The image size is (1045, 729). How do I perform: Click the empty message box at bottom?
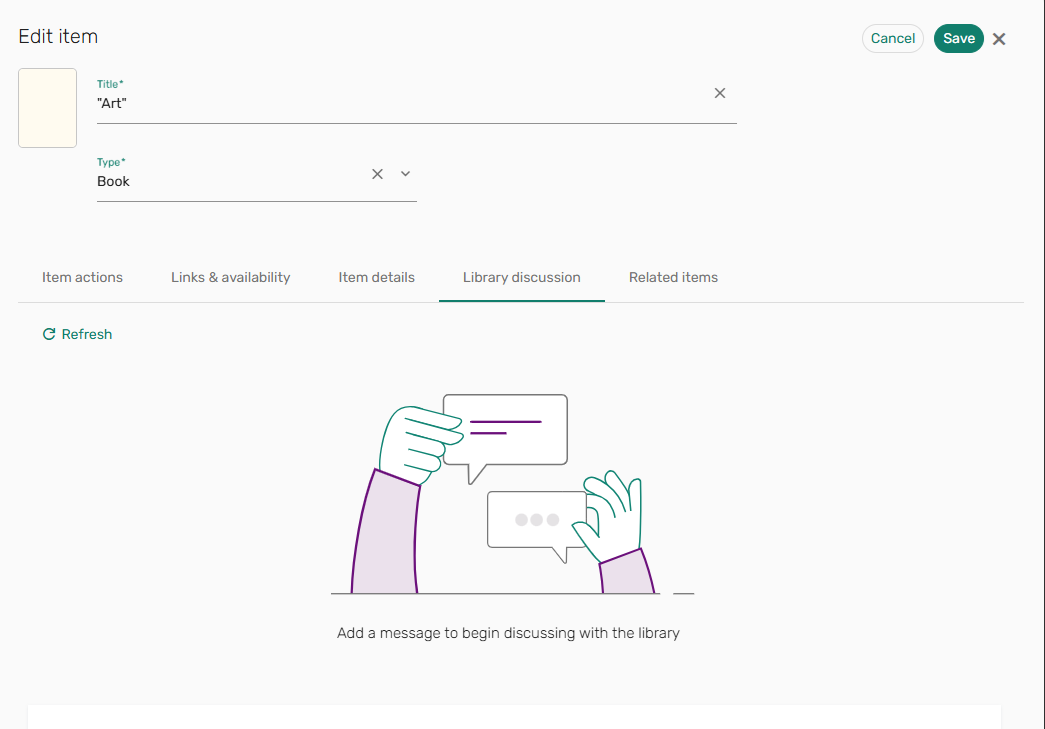tap(514, 717)
